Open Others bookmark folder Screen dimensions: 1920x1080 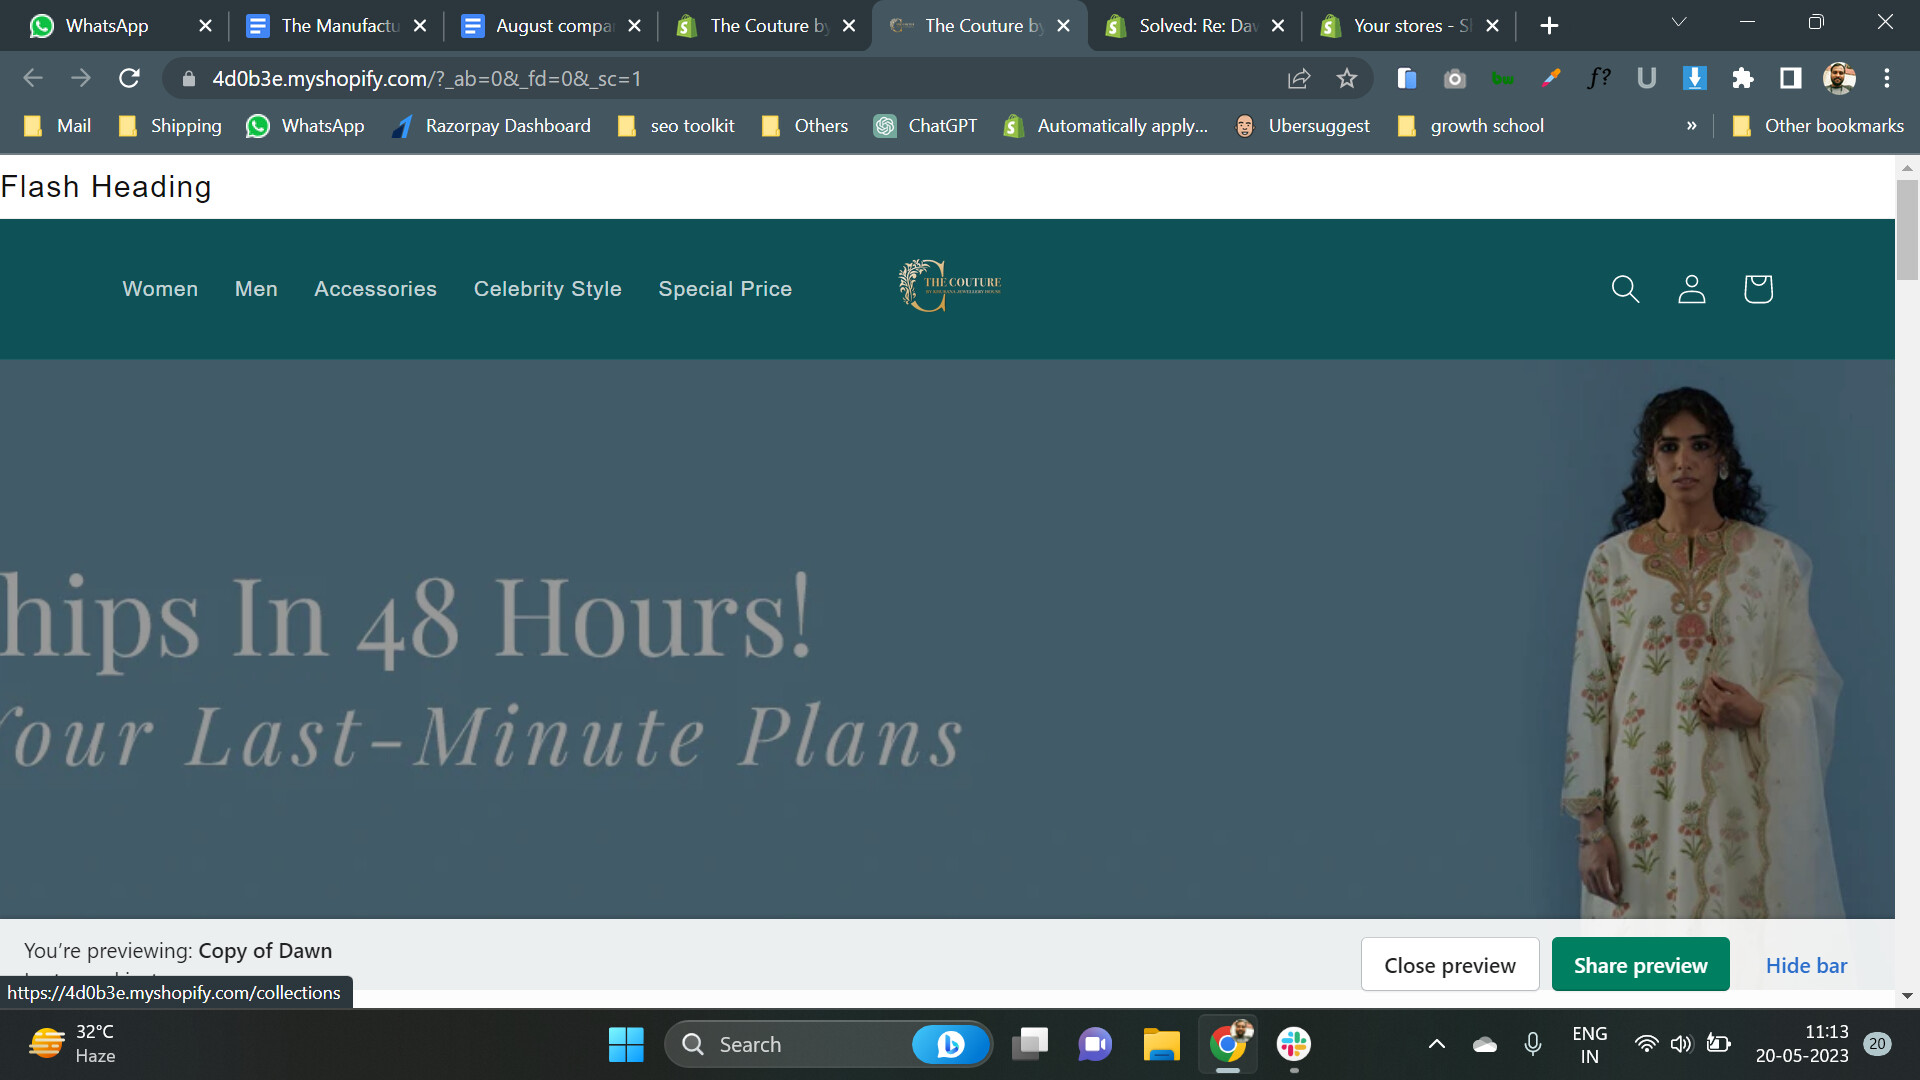804,126
